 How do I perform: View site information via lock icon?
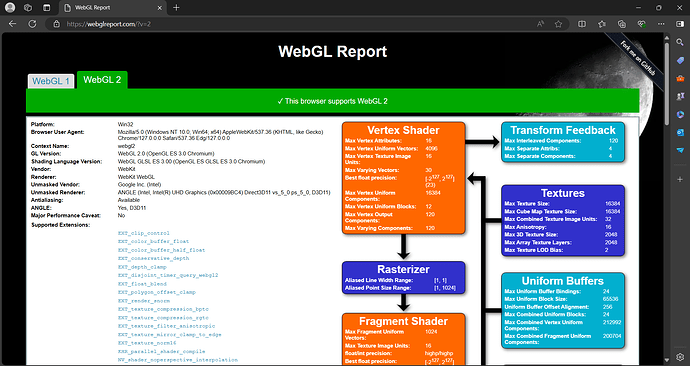[x=56, y=24]
